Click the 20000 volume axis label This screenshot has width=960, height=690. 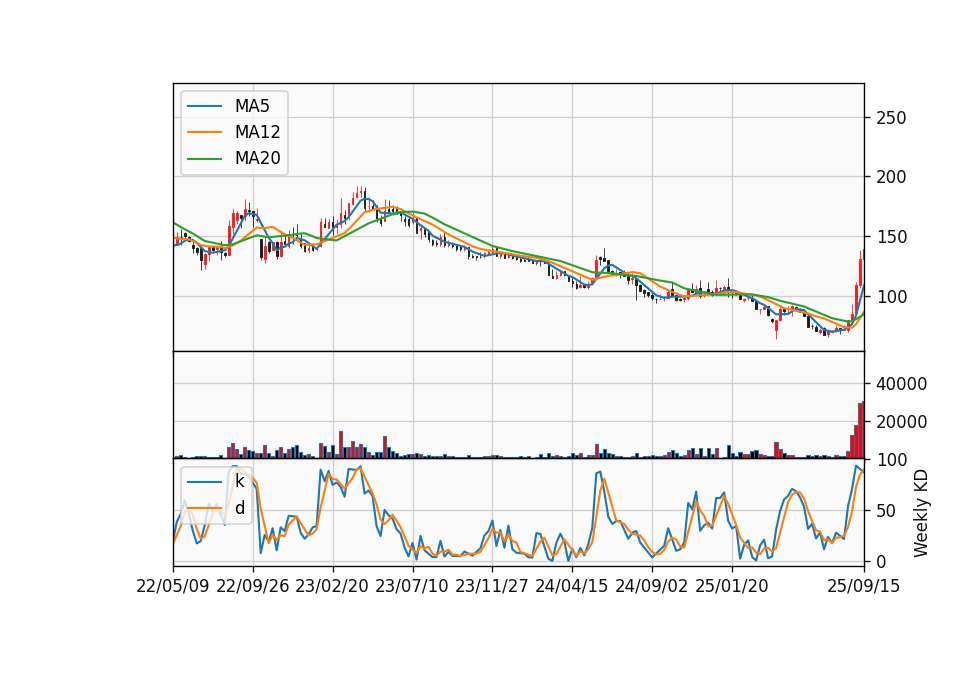901,422
